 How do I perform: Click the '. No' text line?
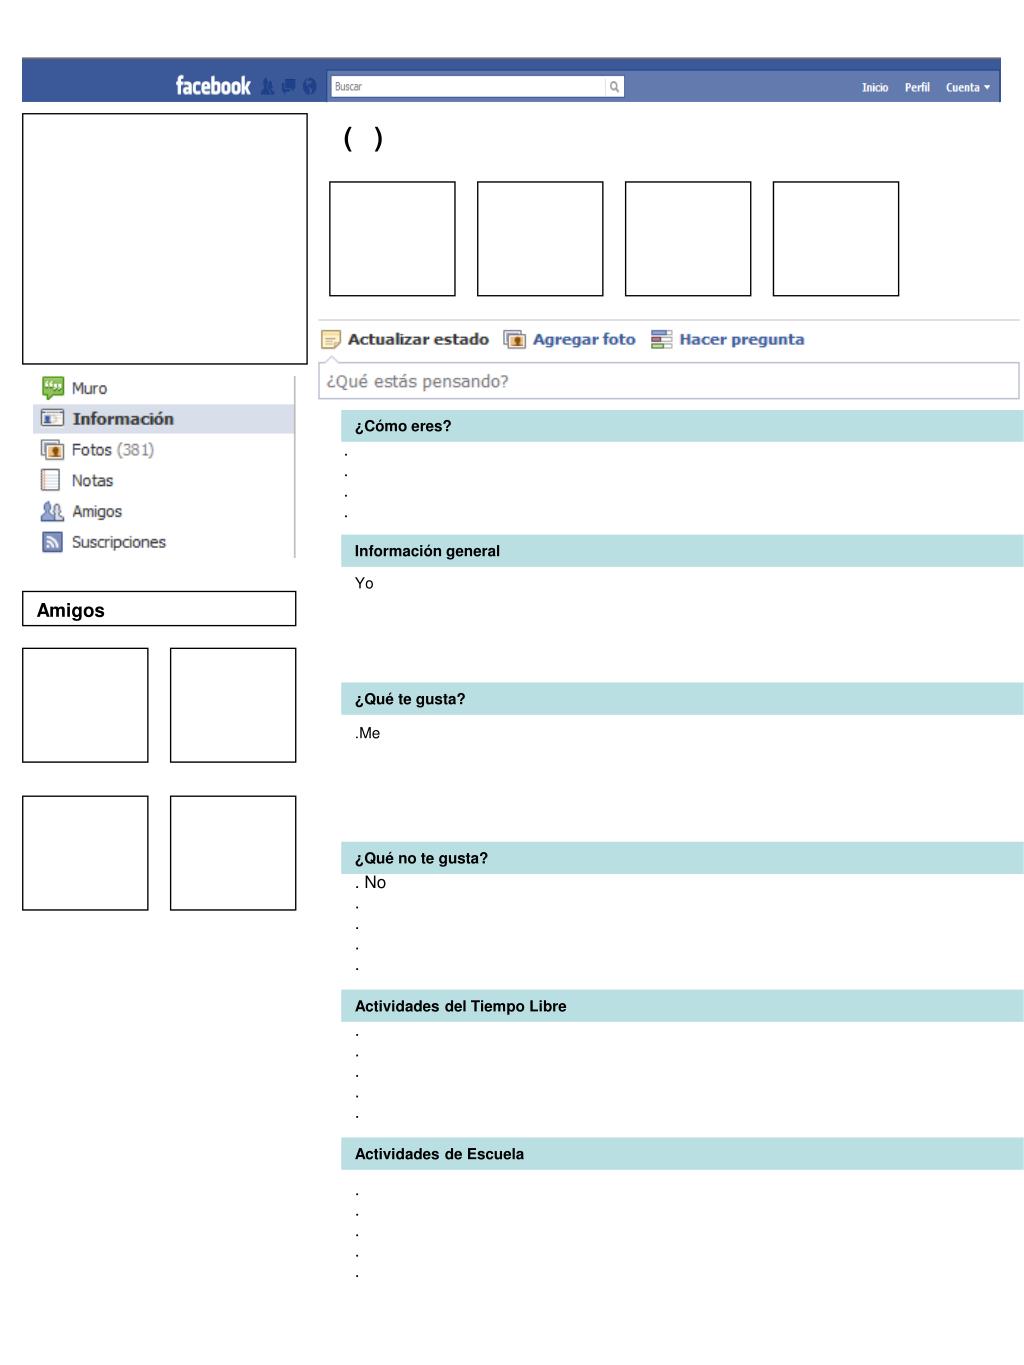pos(370,882)
